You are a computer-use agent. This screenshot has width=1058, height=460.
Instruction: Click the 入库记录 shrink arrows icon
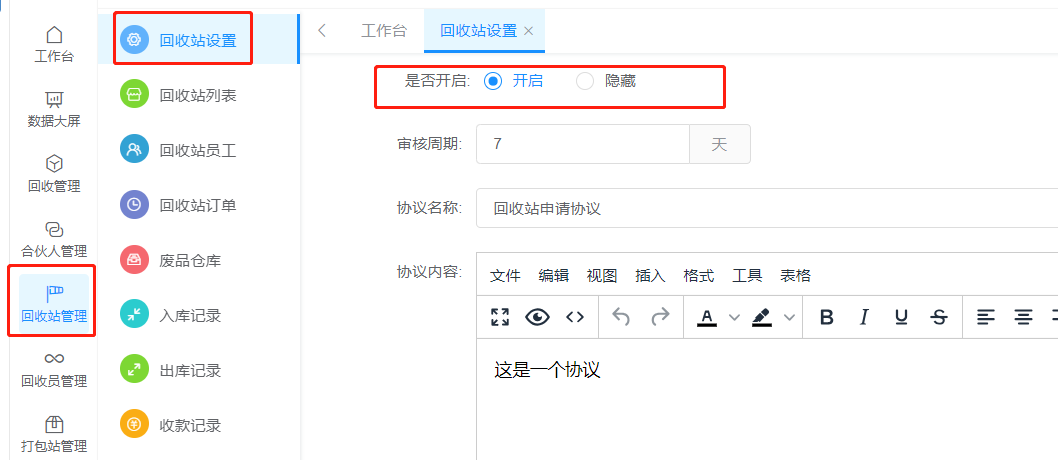coord(134,314)
